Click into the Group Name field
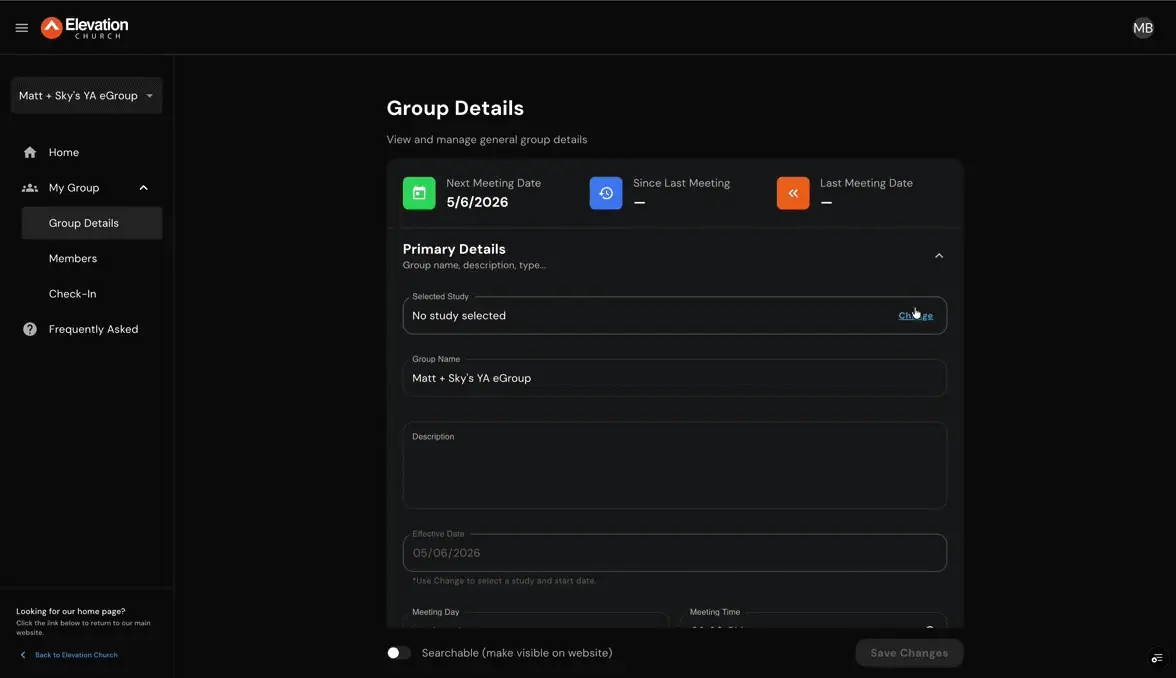The image size is (1176, 678). (x=674, y=378)
